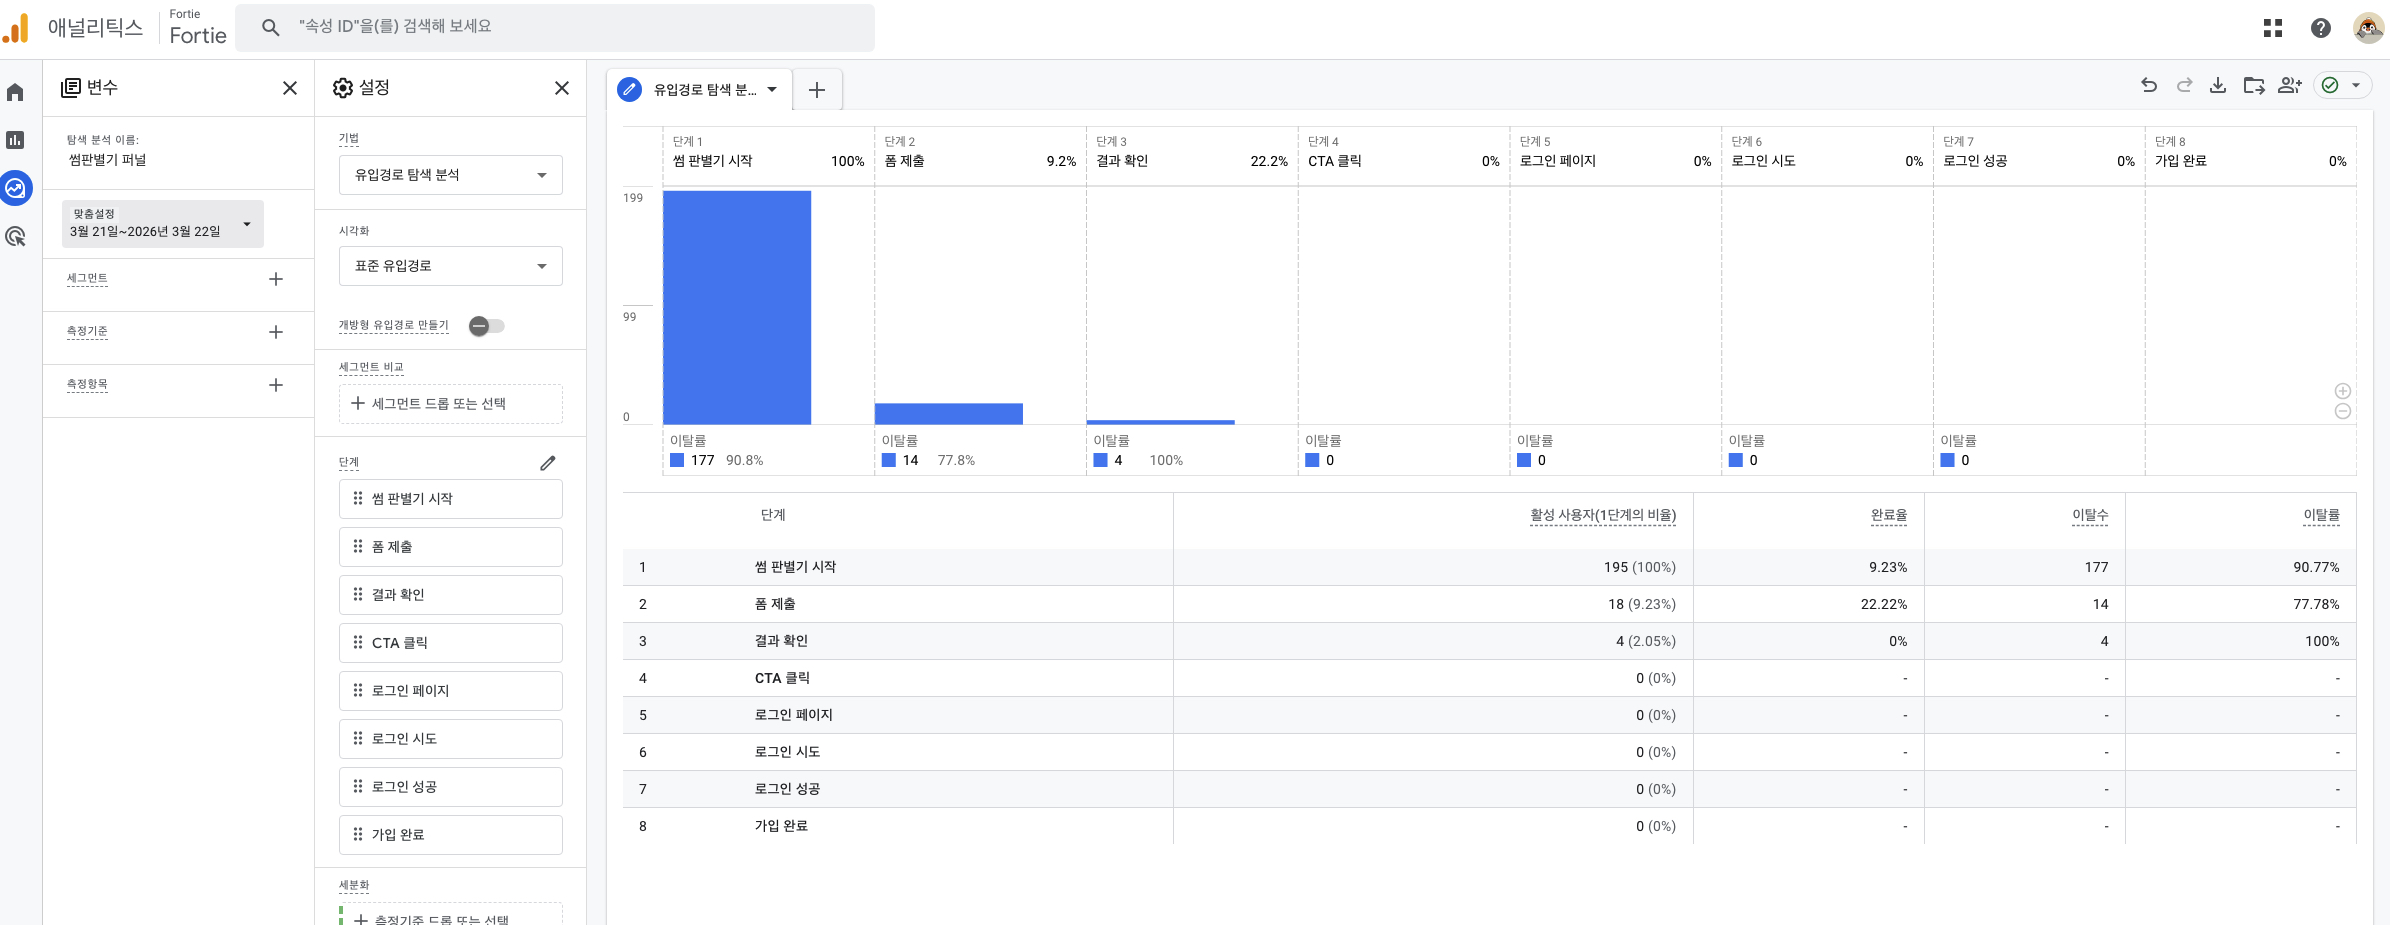Click 측정기준 드롭 또는 선택 breakdown zone
Viewport: 2390px width, 925px height.
click(x=451, y=916)
